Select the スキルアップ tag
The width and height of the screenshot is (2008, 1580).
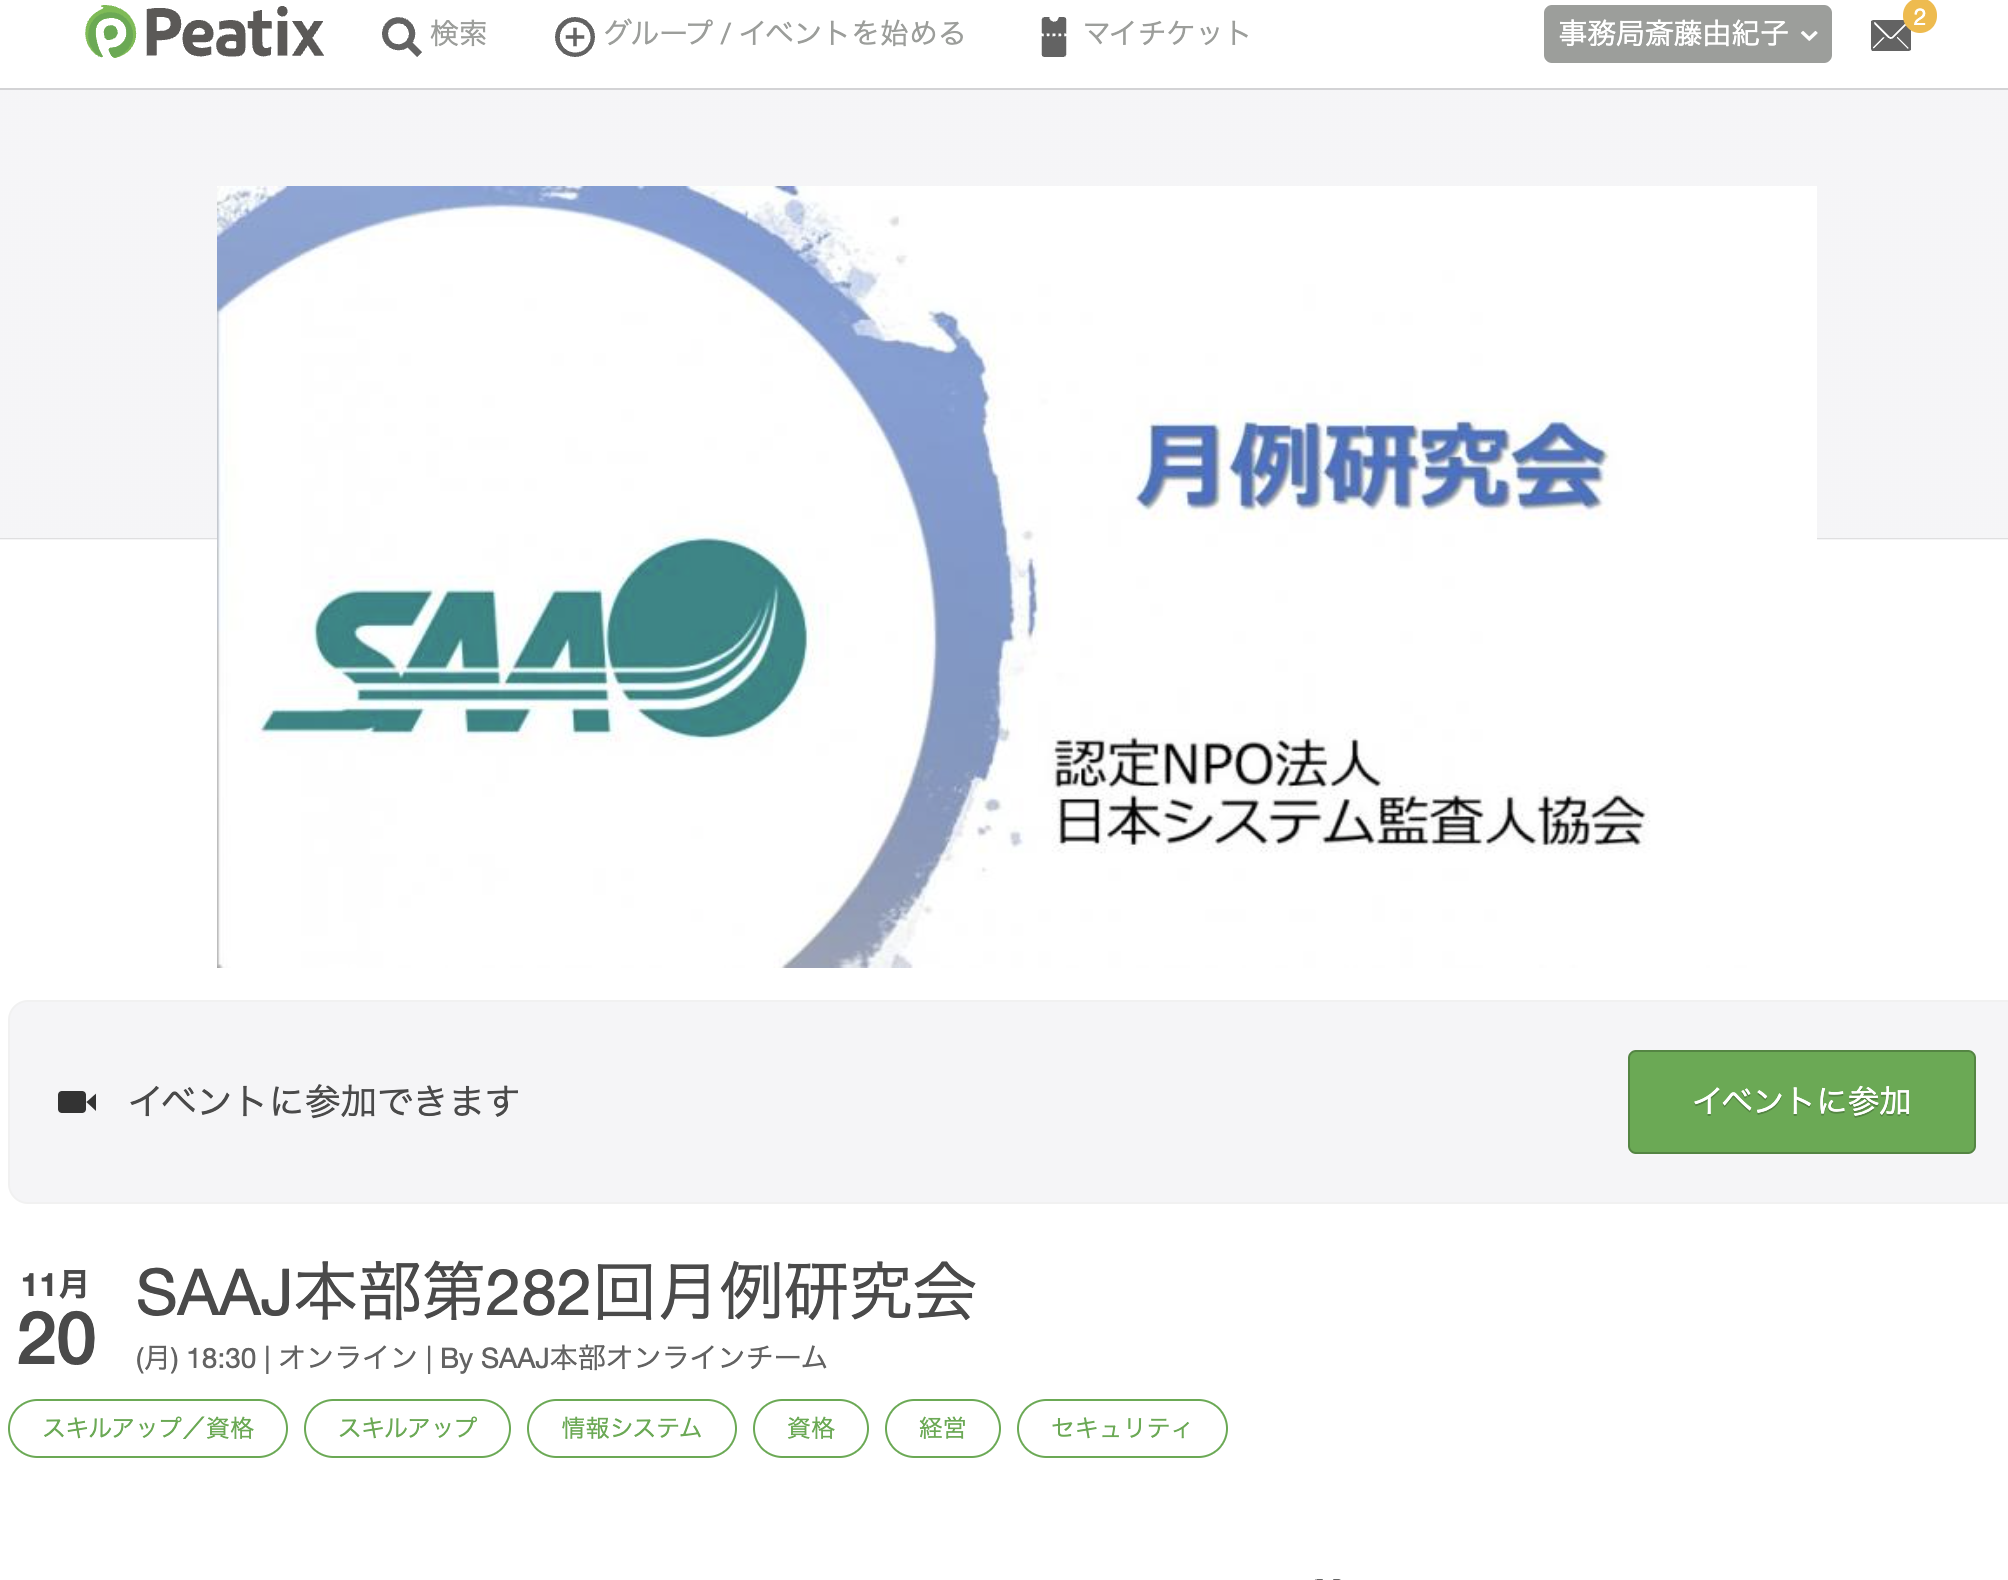[x=407, y=1428]
